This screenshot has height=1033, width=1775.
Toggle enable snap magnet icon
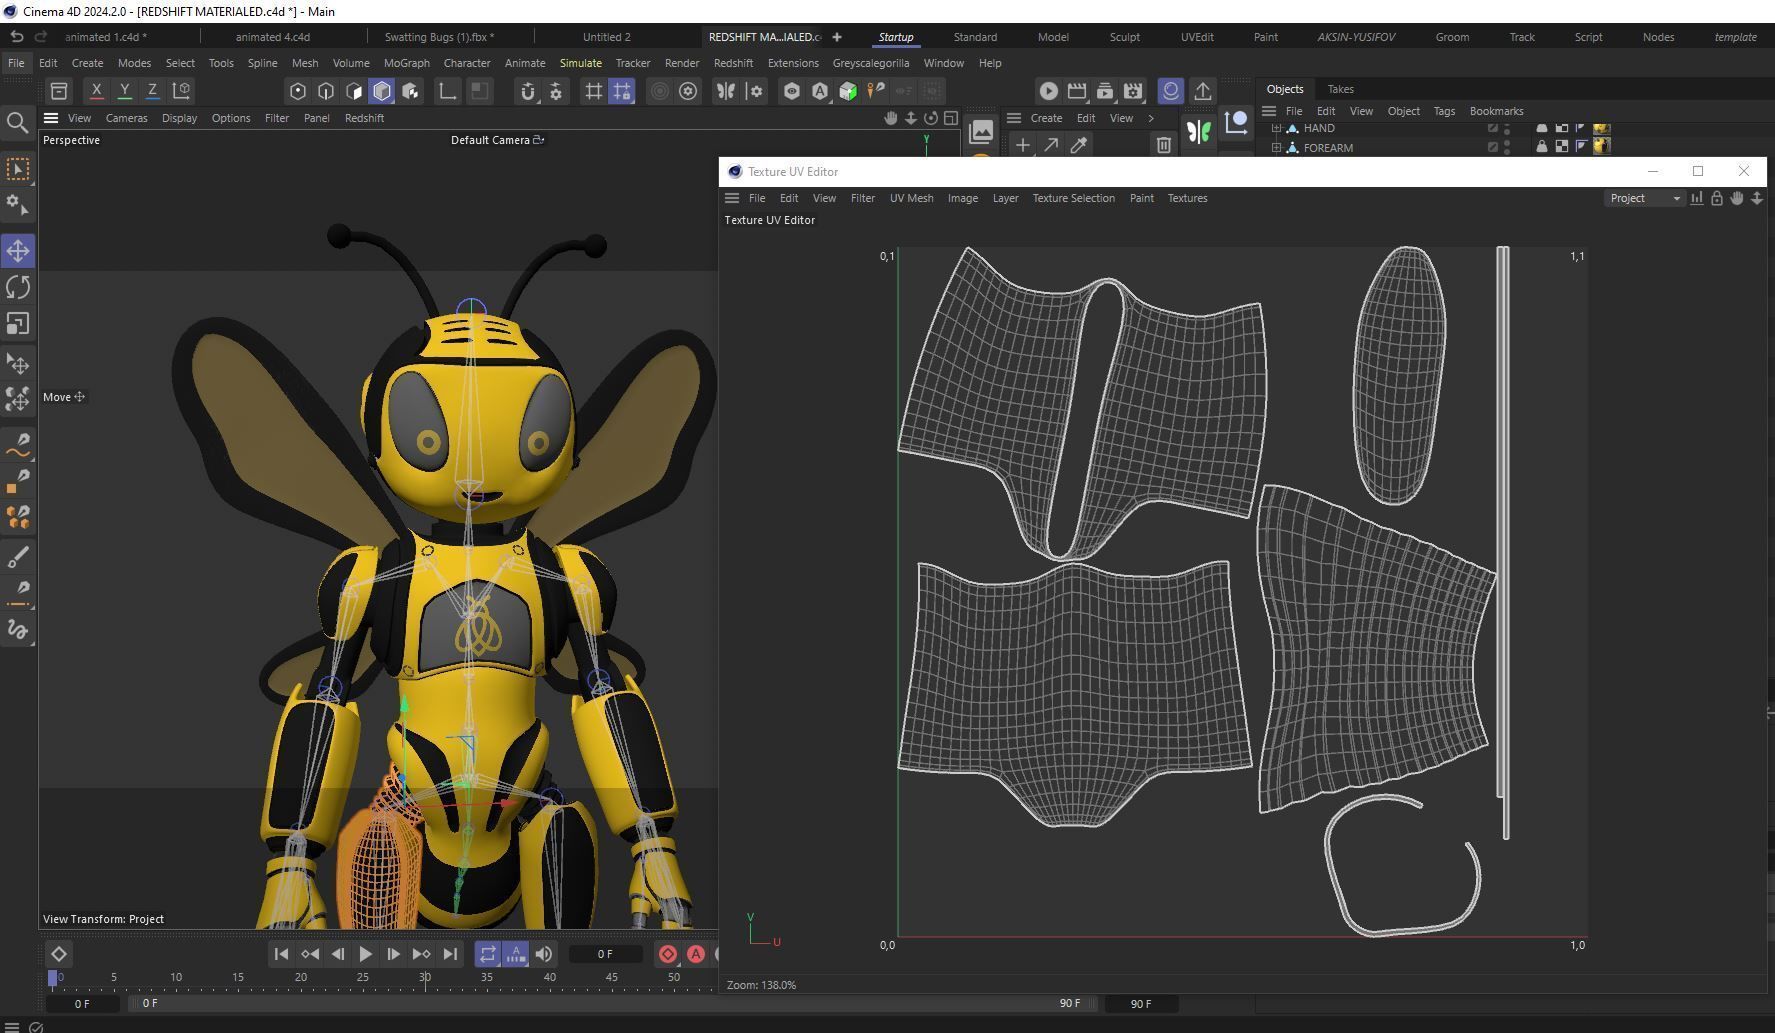(528, 91)
